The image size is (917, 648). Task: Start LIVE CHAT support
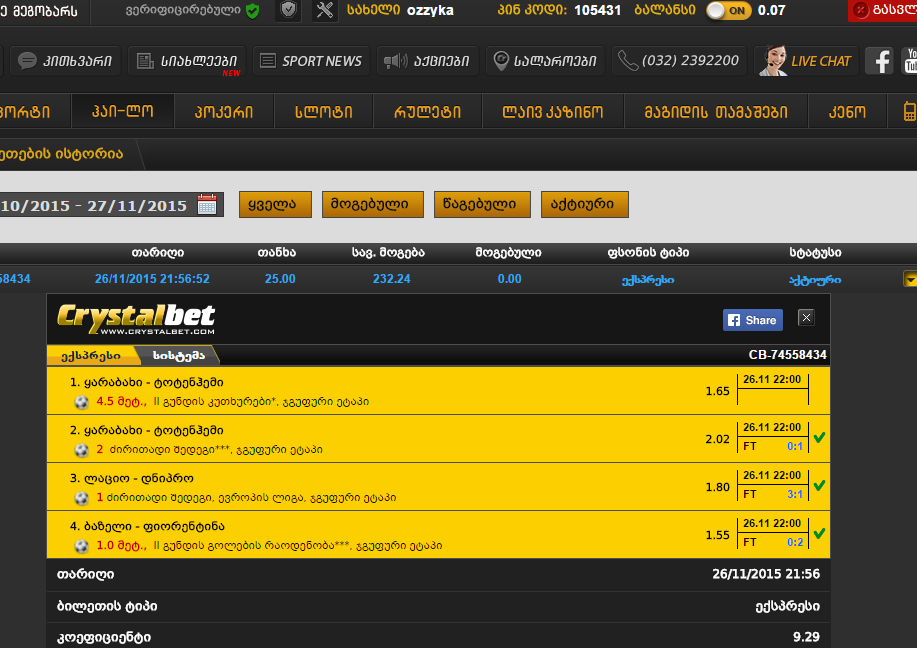(x=806, y=61)
